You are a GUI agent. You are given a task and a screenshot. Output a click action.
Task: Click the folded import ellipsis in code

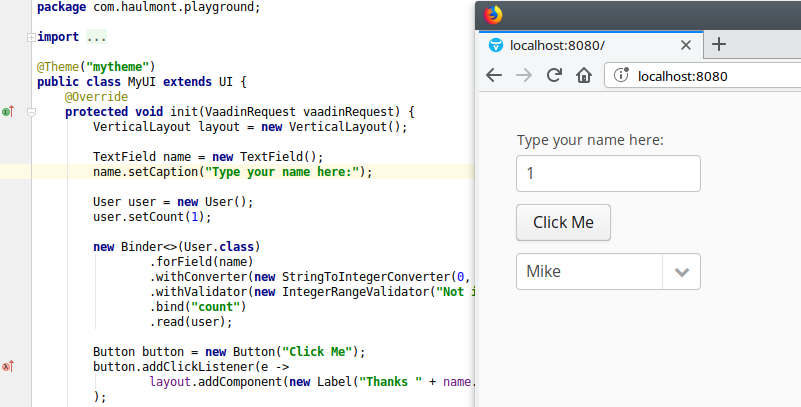click(96, 37)
